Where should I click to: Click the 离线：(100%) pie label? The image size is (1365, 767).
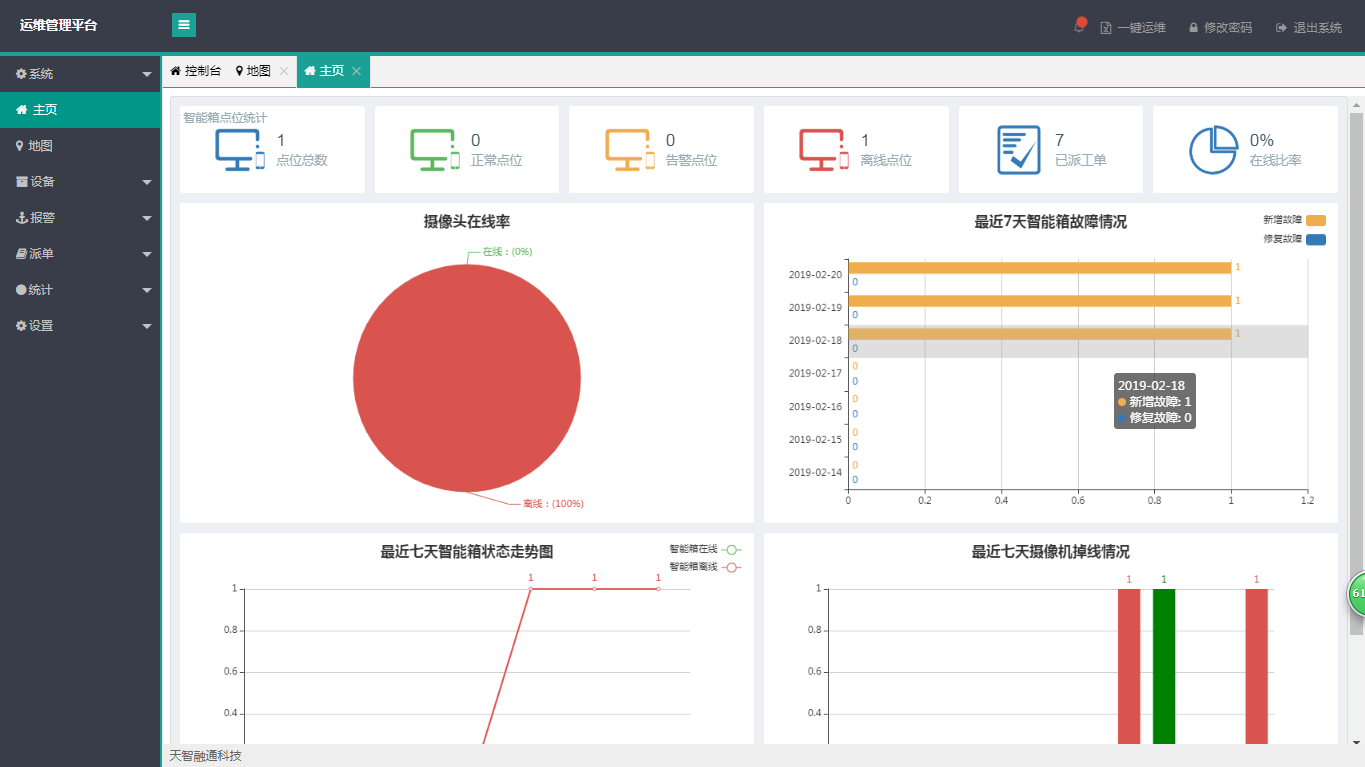tap(553, 504)
